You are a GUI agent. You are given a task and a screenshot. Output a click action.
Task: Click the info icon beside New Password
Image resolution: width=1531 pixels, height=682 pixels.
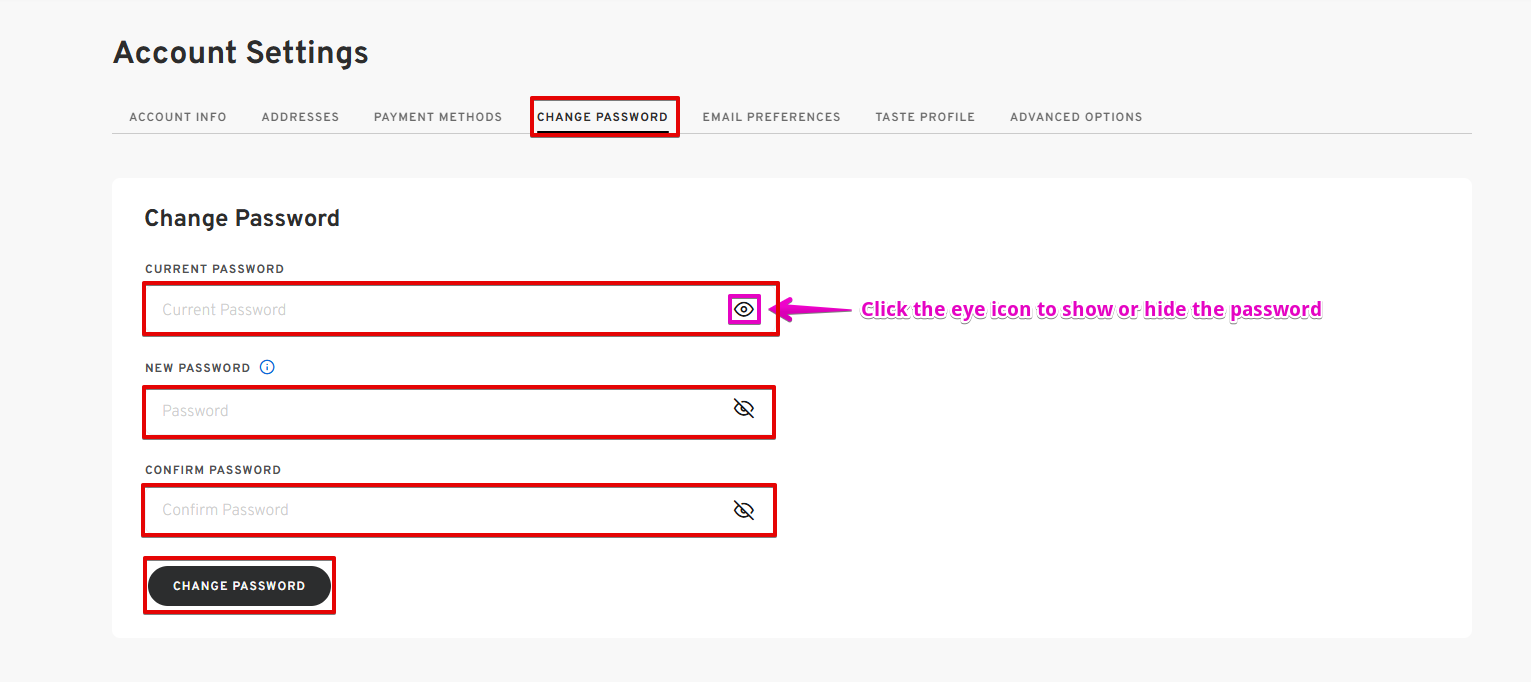click(267, 367)
